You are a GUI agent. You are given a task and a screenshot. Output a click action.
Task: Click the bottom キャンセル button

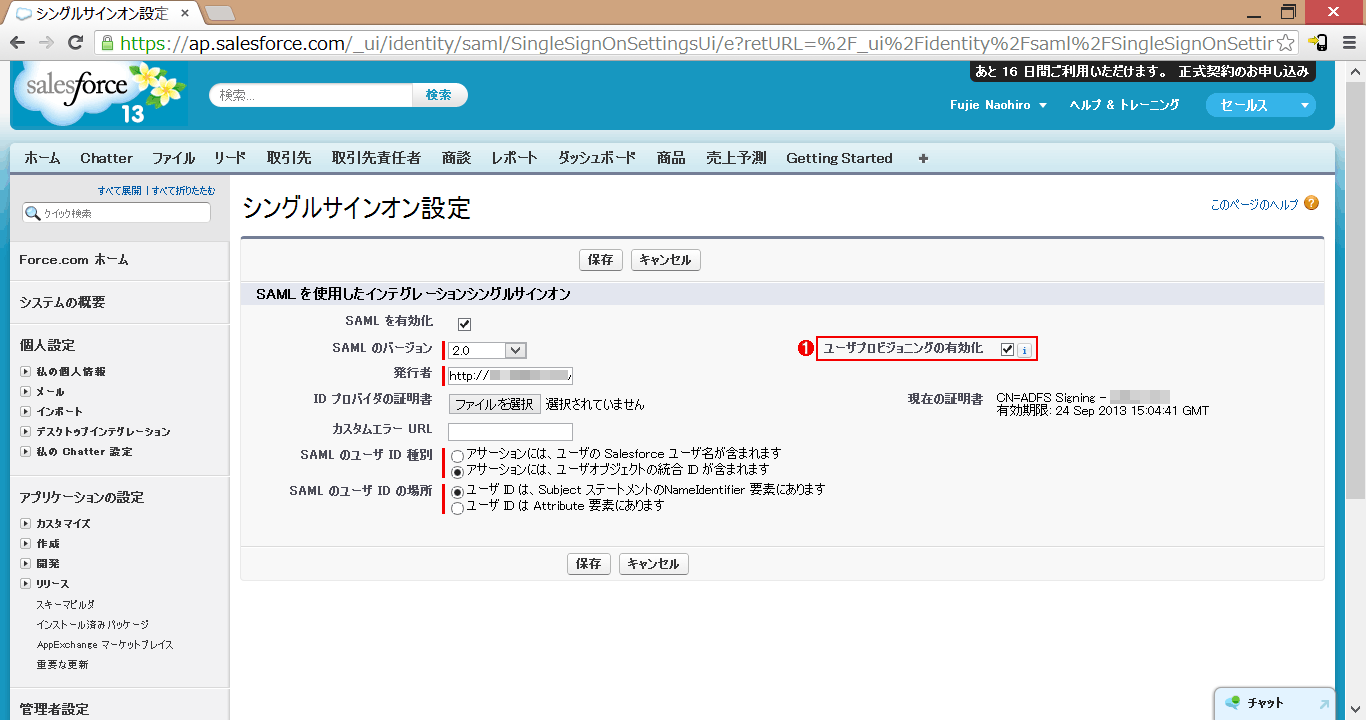tap(653, 564)
